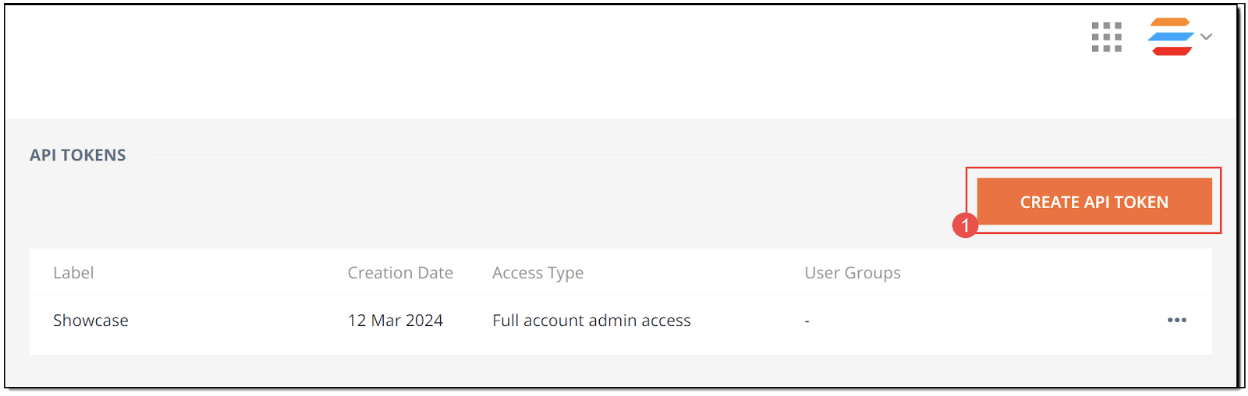Expand the account menu chevron
Image resolution: width=1248 pixels, height=396 pixels.
pos(1206,37)
